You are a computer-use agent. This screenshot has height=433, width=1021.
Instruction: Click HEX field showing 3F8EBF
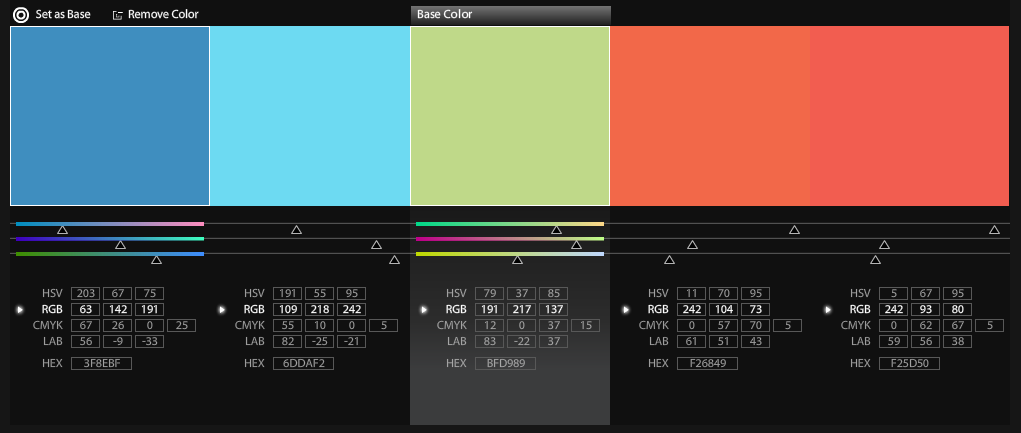pos(101,363)
